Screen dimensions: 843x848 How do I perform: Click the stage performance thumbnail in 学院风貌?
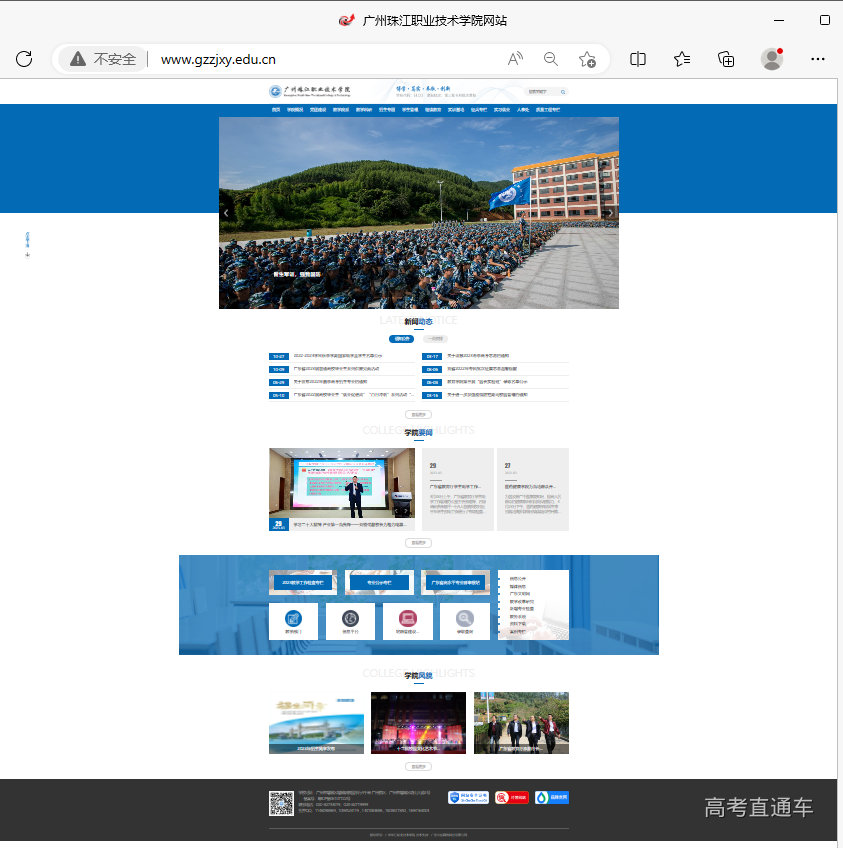click(x=418, y=722)
